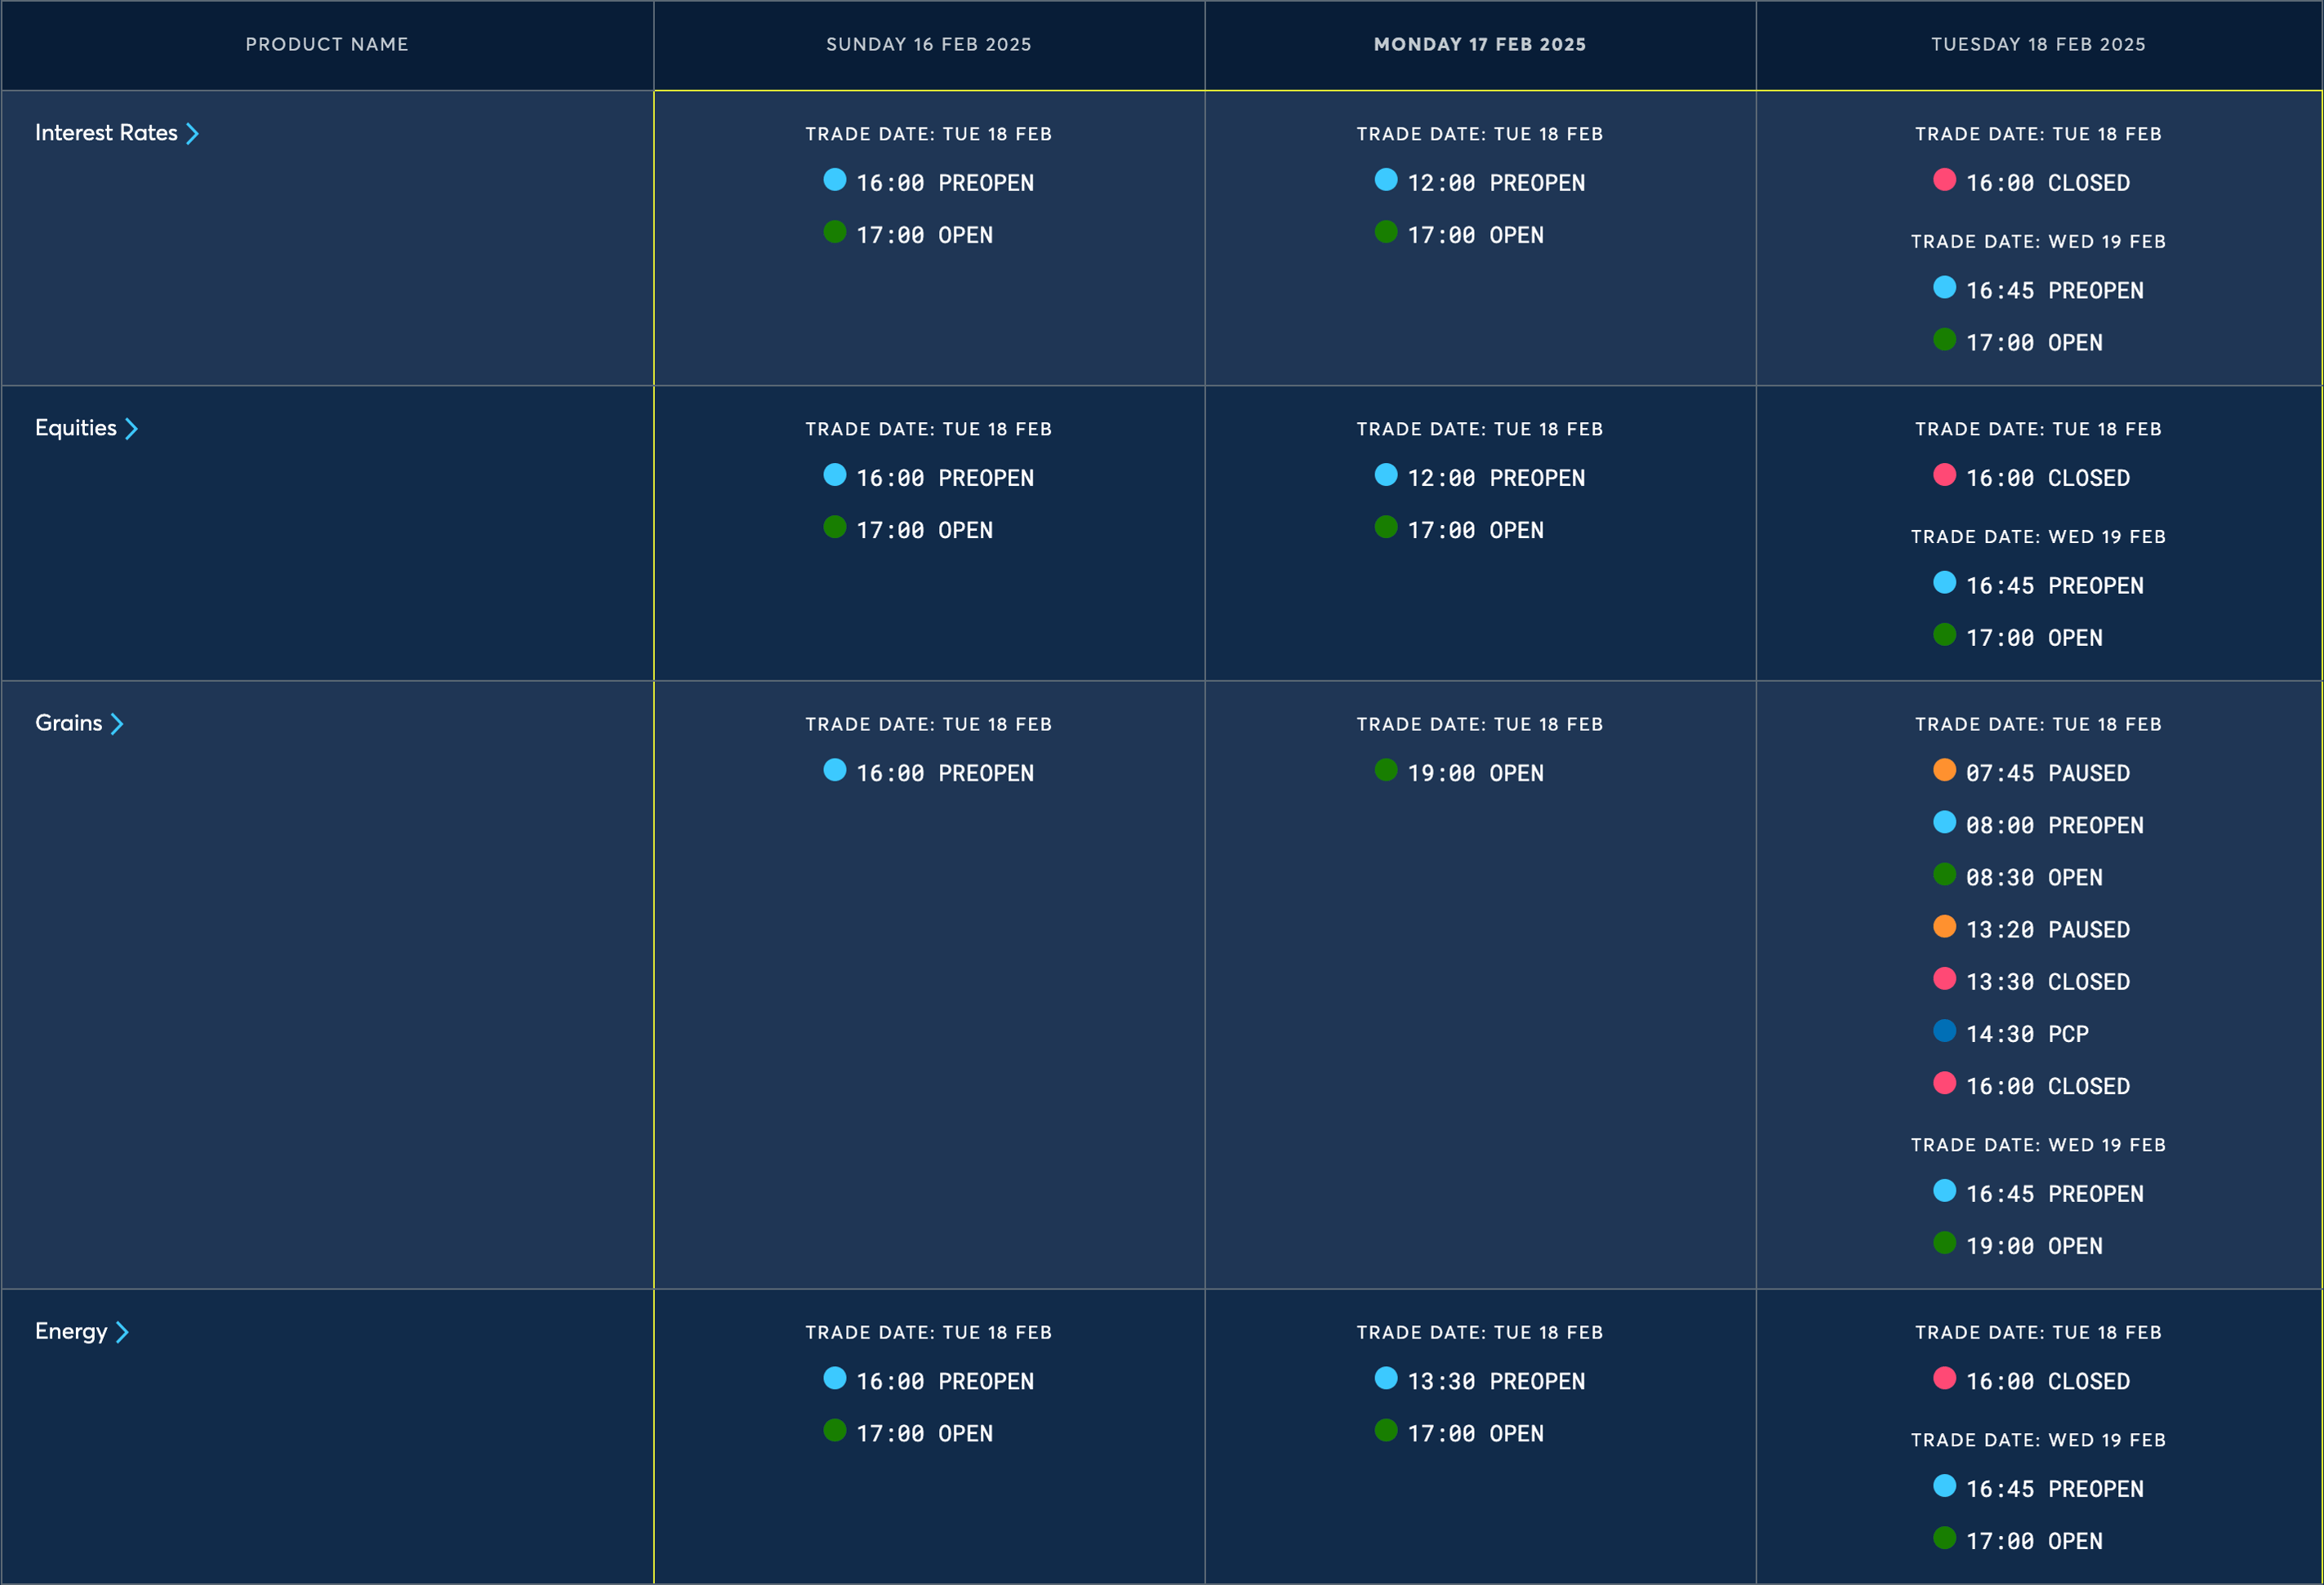Click the green dot beside Grains Tuesday 19:00 OPEN
The height and width of the screenshot is (1585, 2324).
click(x=1944, y=1241)
